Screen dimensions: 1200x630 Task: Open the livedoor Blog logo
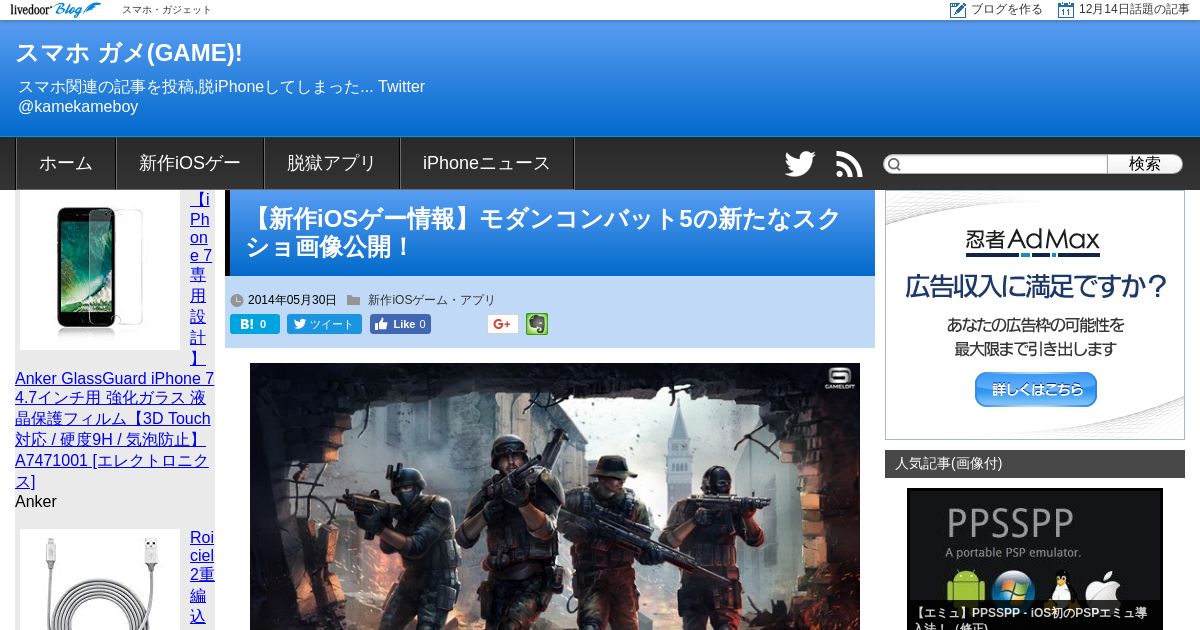click(x=55, y=10)
